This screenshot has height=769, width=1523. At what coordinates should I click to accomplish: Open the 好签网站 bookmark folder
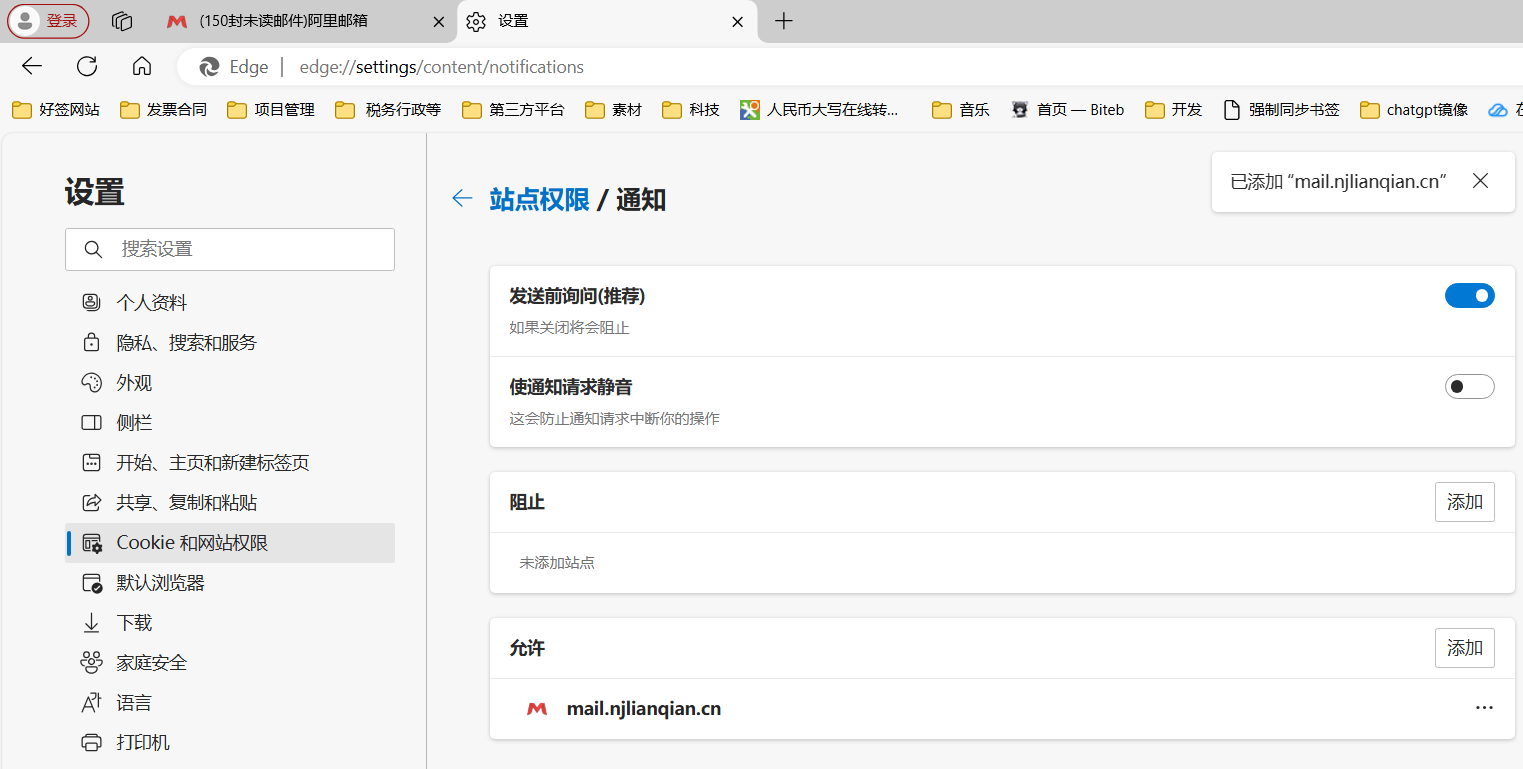point(56,110)
